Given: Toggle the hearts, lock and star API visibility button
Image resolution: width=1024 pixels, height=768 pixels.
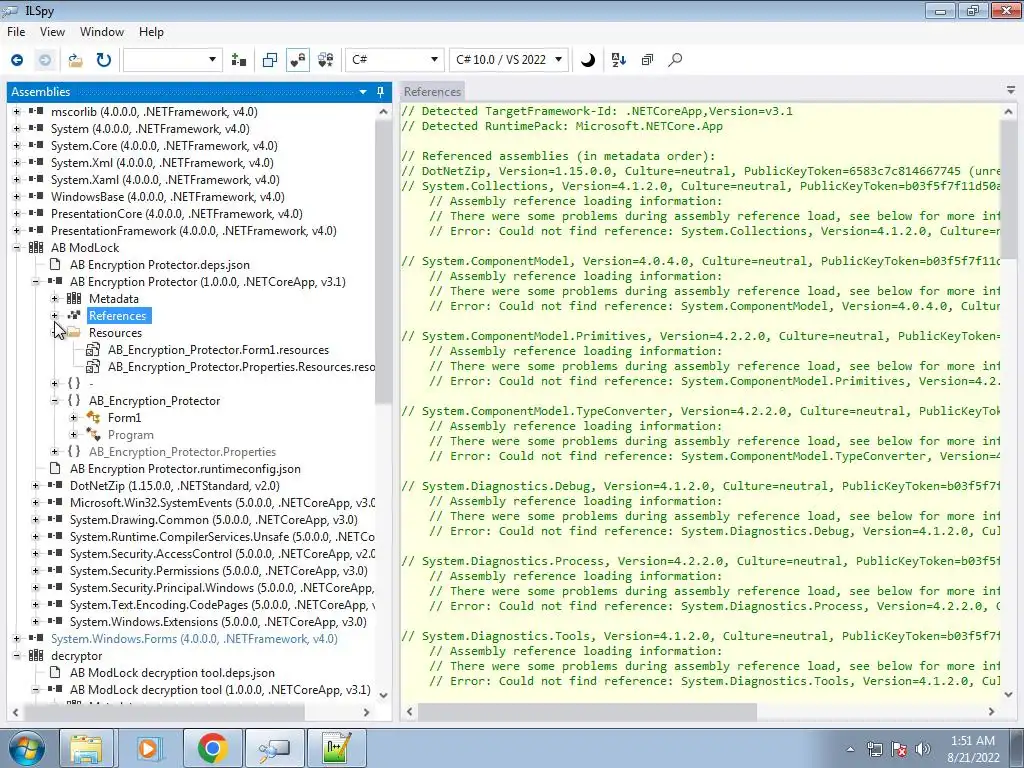Looking at the screenshot, I should point(326,60).
